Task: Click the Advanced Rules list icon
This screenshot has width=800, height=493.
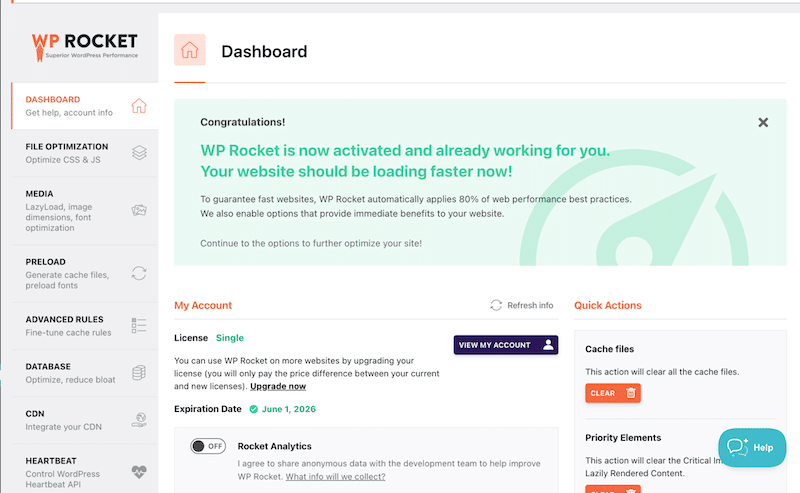Action: pyautogui.click(x=139, y=326)
